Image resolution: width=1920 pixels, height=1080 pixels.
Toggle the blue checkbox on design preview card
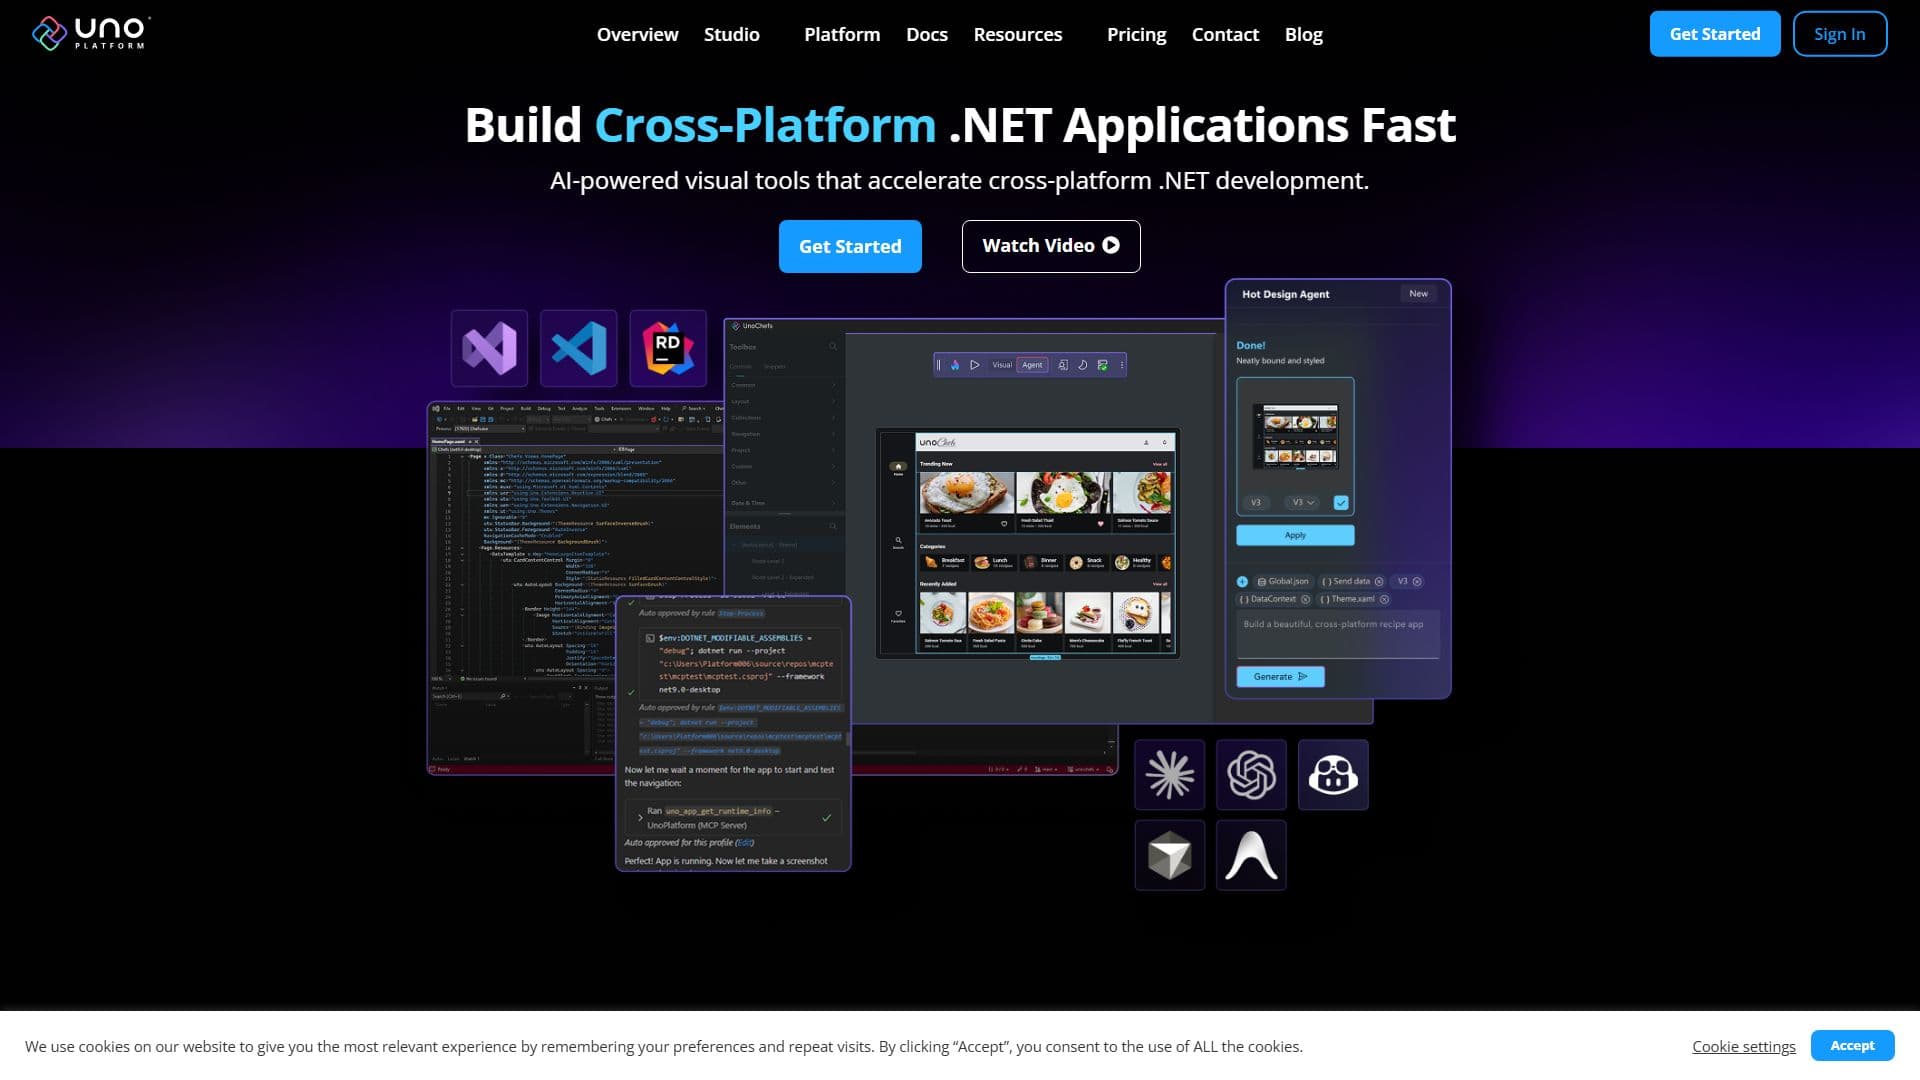click(1341, 502)
